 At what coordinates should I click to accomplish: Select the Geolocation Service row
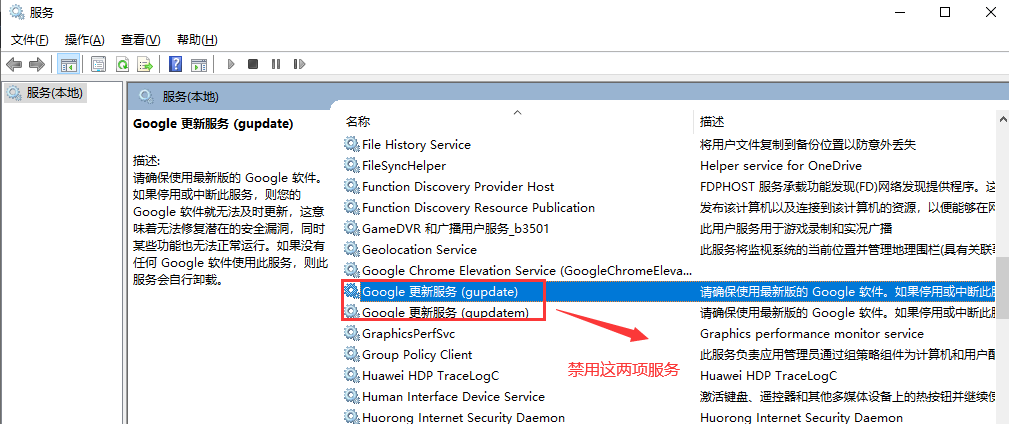click(x=669, y=250)
